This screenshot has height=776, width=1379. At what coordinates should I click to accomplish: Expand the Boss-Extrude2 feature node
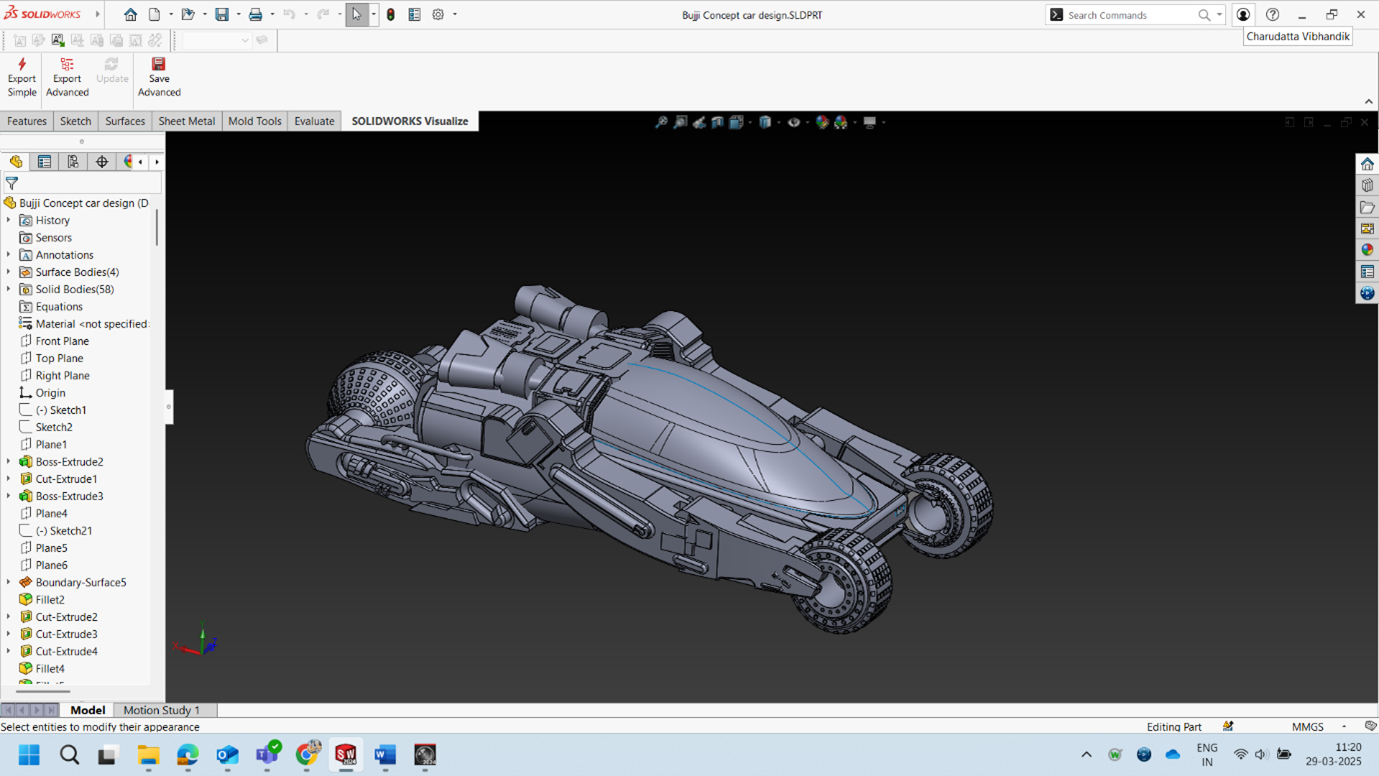coord(9,462)
